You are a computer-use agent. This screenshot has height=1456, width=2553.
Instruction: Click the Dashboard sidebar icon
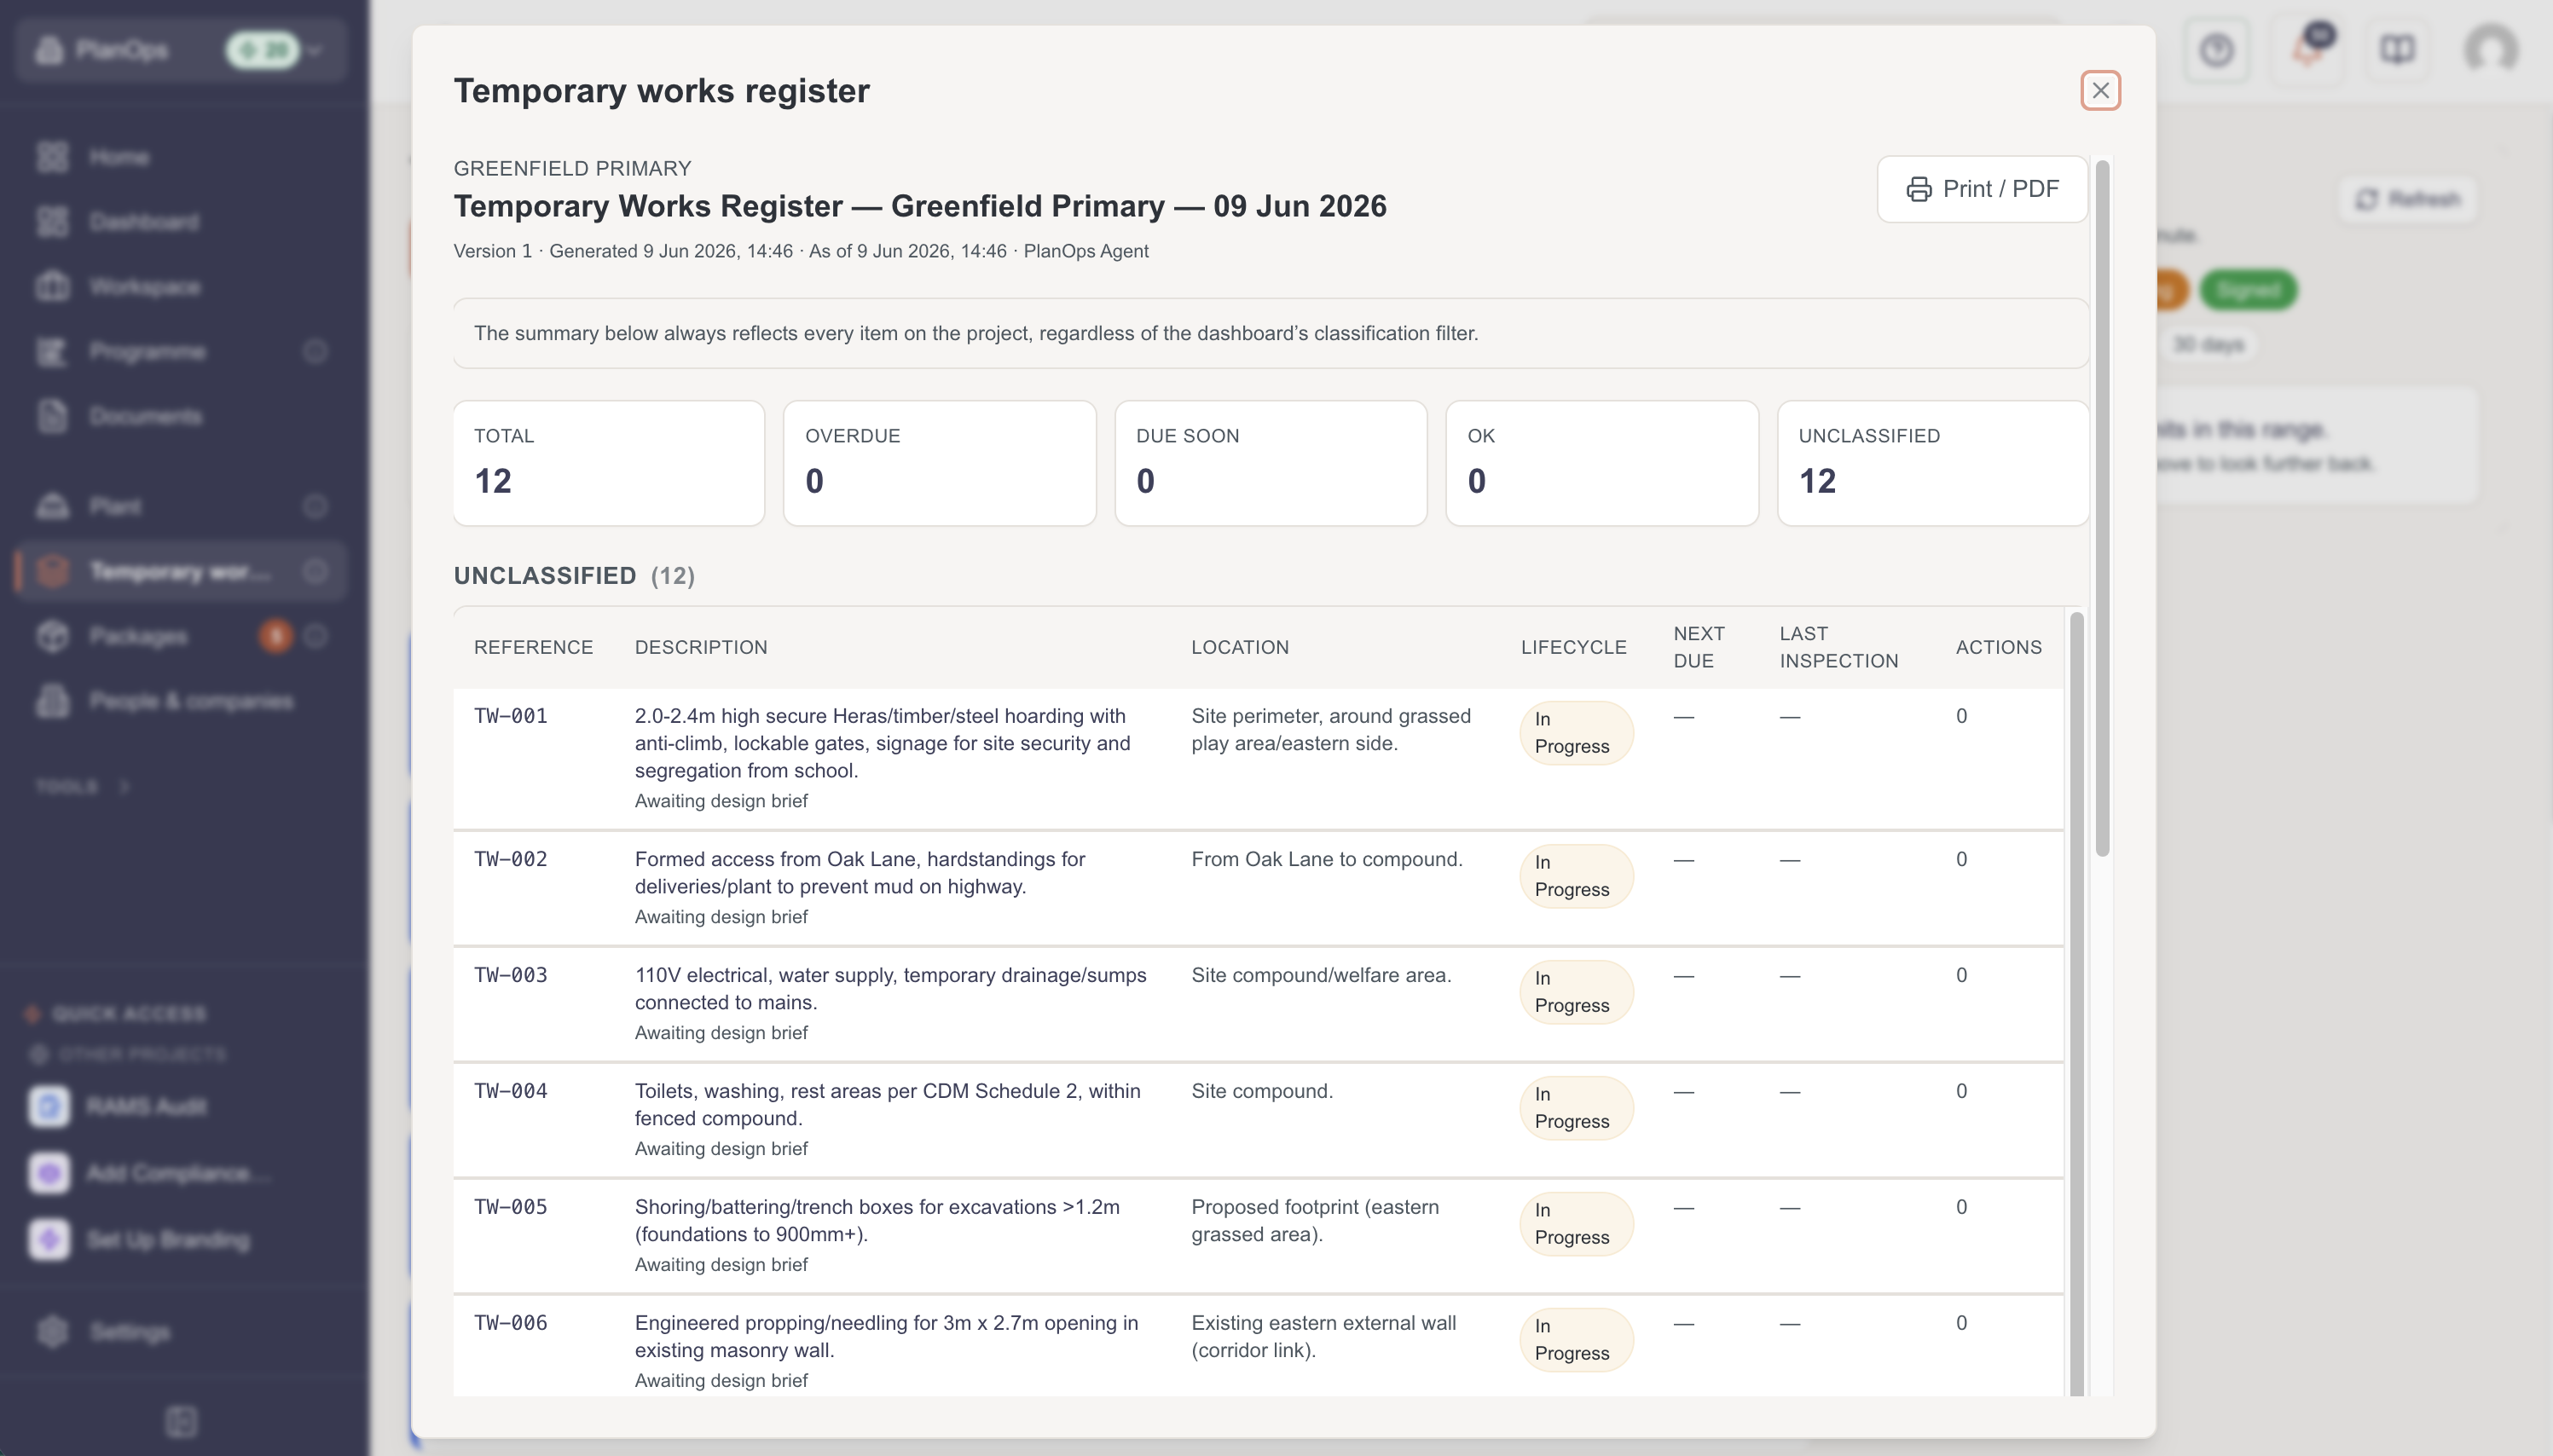[52, 221]
